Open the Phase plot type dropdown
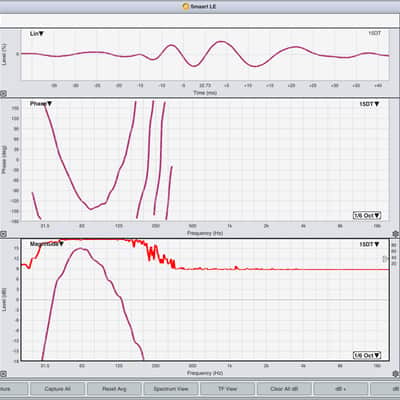This screenshot has height=400, width=400. pyautogui.click(x=41, y=104)
